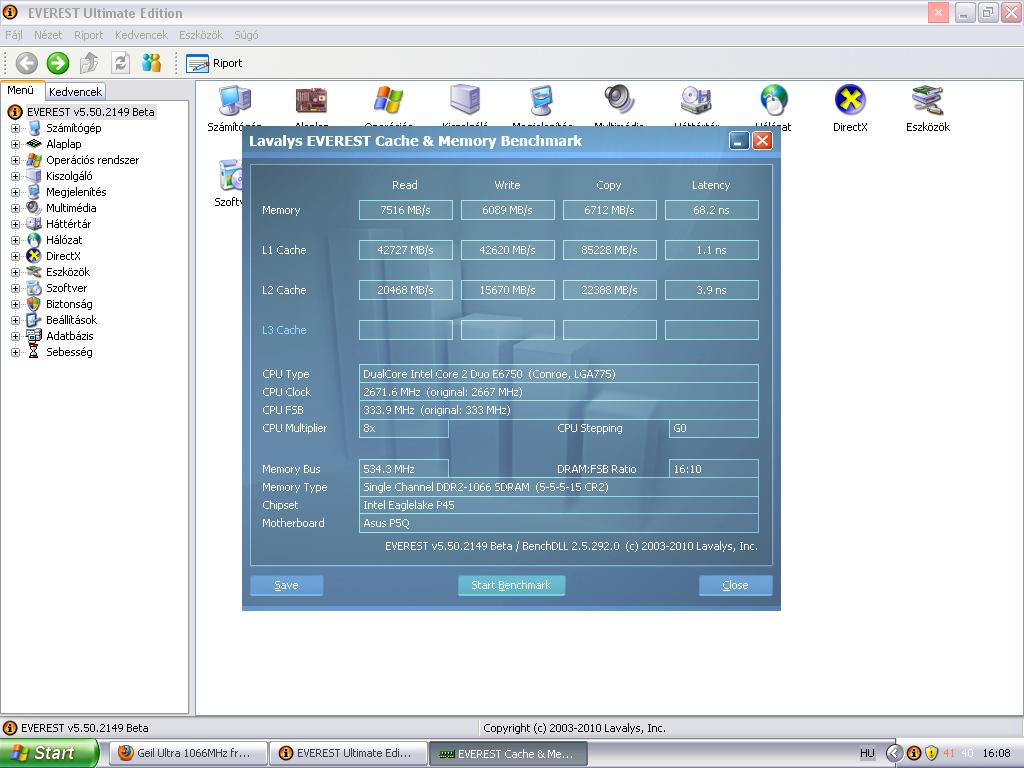Switch to the Kedvencek tab
1024x768 pixels.
tap(75, 92)
